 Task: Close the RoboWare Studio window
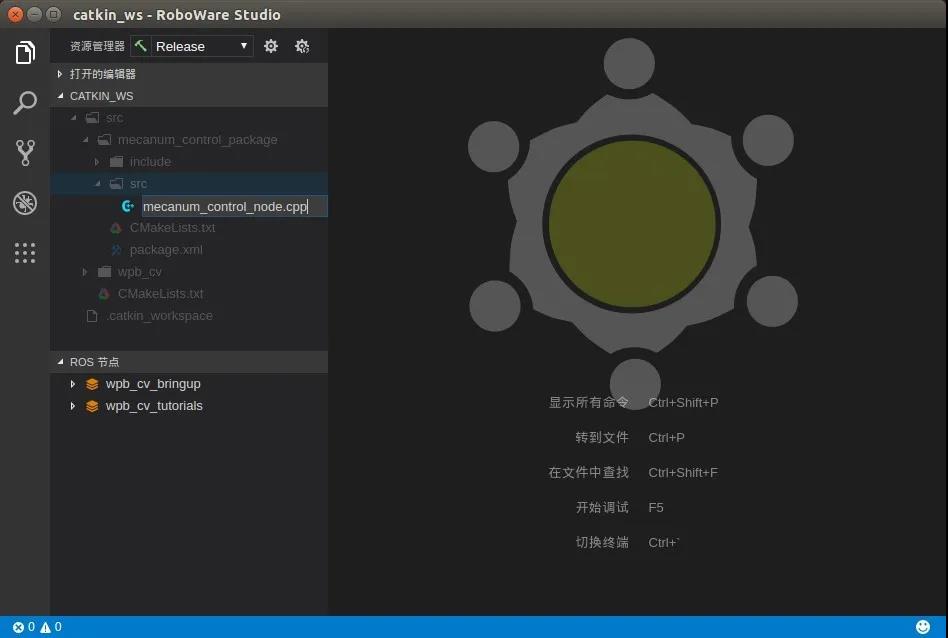16,14
